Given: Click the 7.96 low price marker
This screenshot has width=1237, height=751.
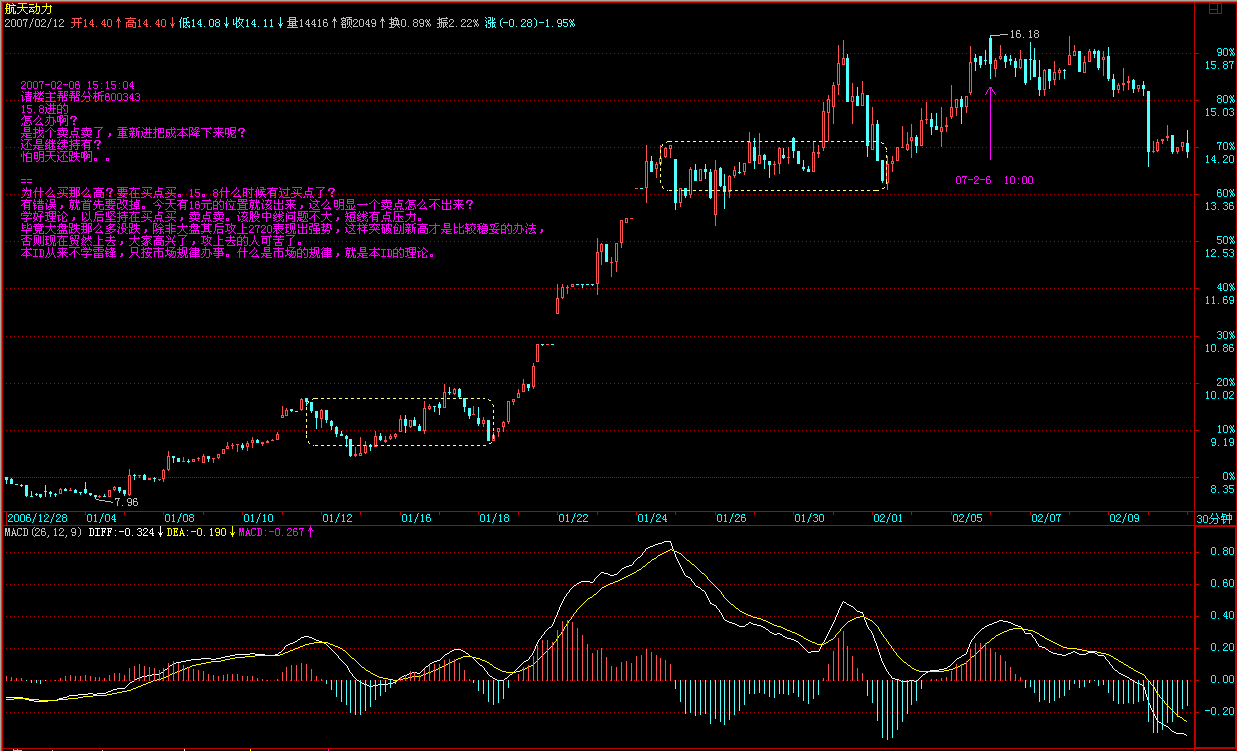Looking at the screenshot, I should [x=126, y=502].
